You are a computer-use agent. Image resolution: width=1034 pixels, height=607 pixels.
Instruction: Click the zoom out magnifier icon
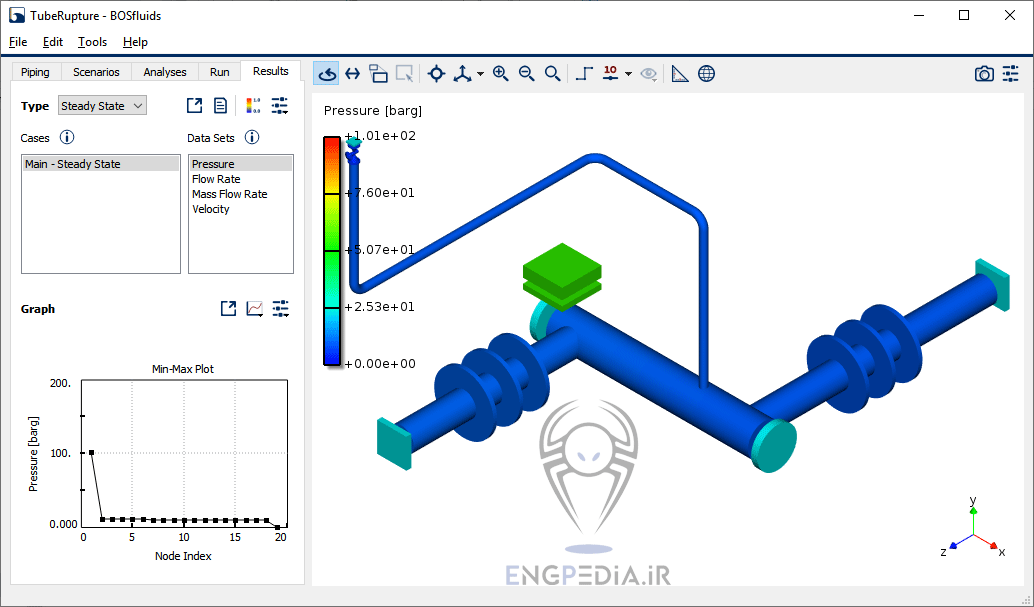(526, 73)
